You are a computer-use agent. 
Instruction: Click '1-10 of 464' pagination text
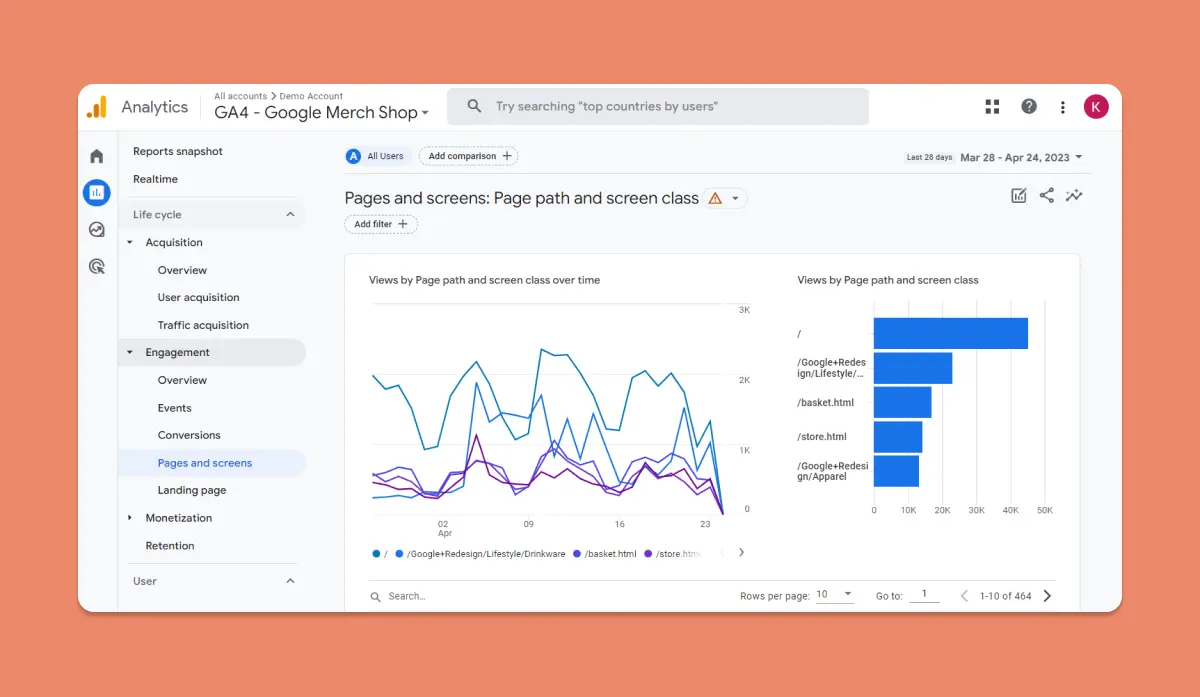coord(1005,596)
